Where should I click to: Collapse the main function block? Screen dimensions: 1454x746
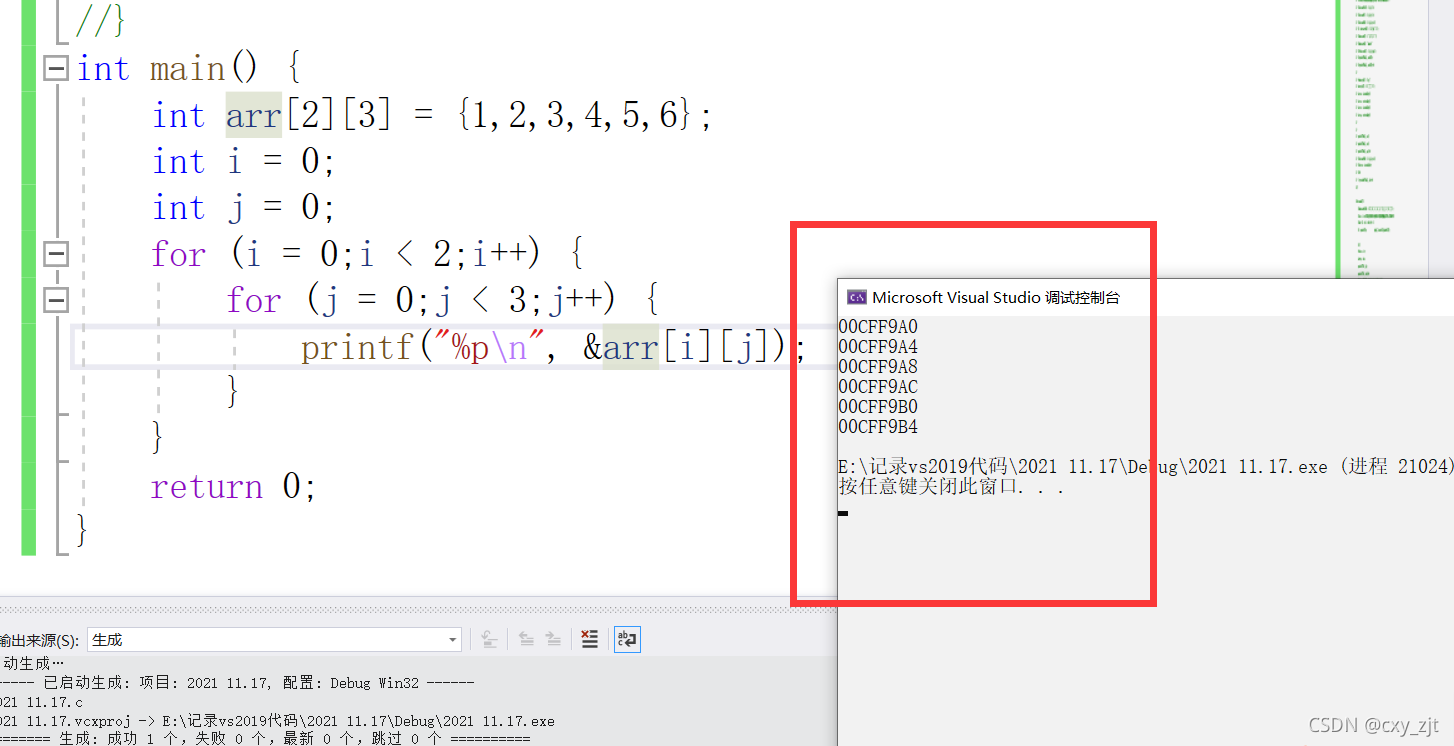pos(57,69)
